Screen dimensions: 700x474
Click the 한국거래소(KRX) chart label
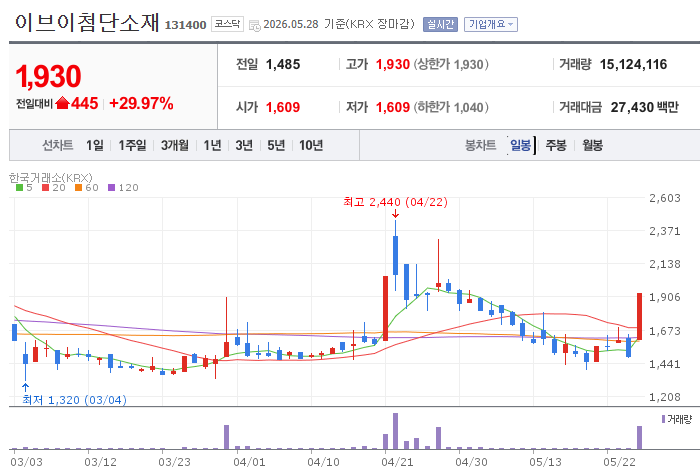50,178
